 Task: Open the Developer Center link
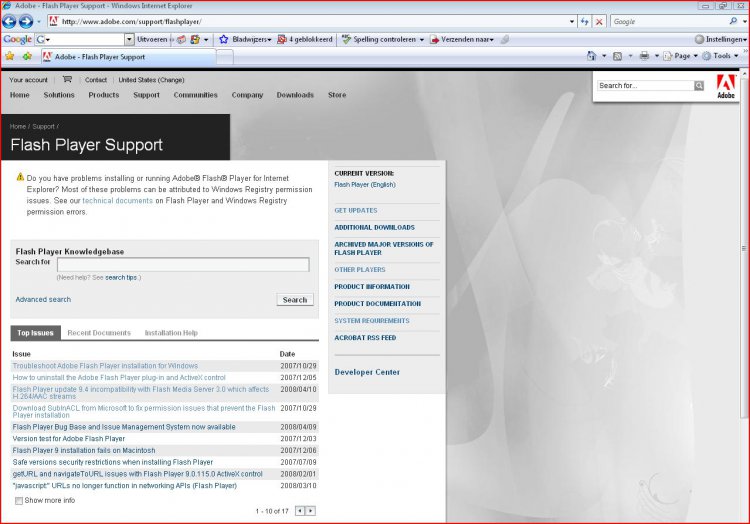(367, 372)
